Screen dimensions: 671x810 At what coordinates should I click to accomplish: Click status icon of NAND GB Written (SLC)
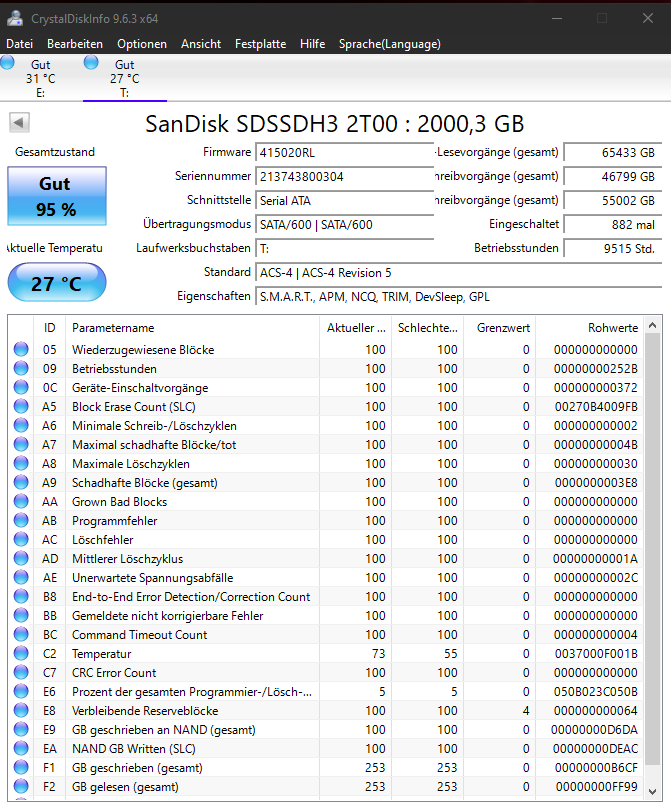click(21, 749)
